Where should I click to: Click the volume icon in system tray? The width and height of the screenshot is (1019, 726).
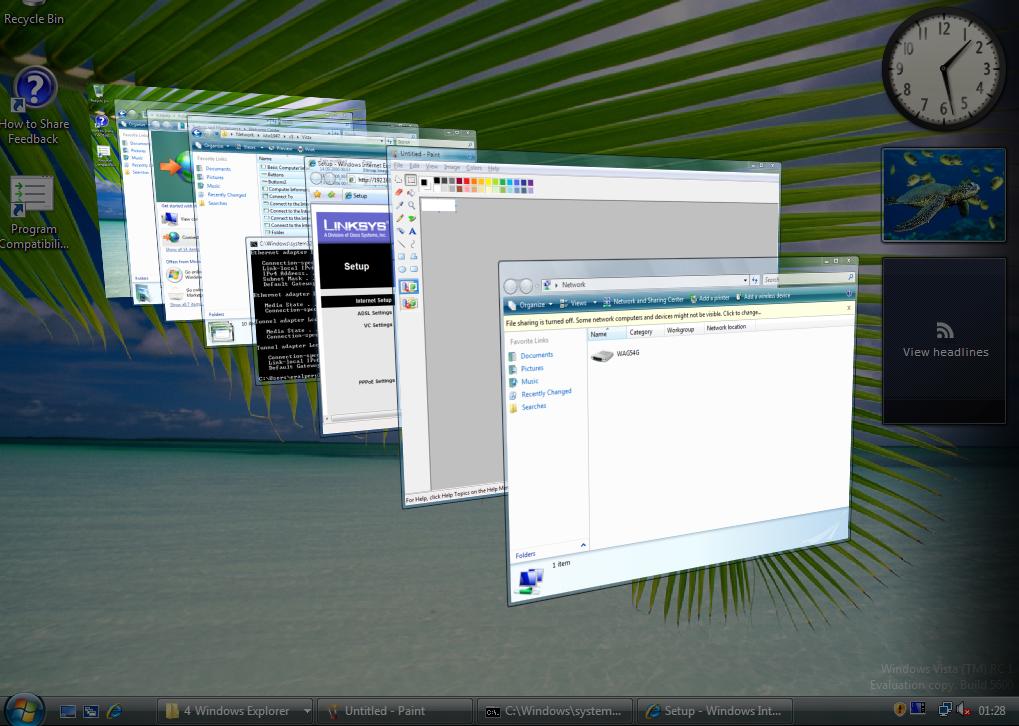[962, 710]
